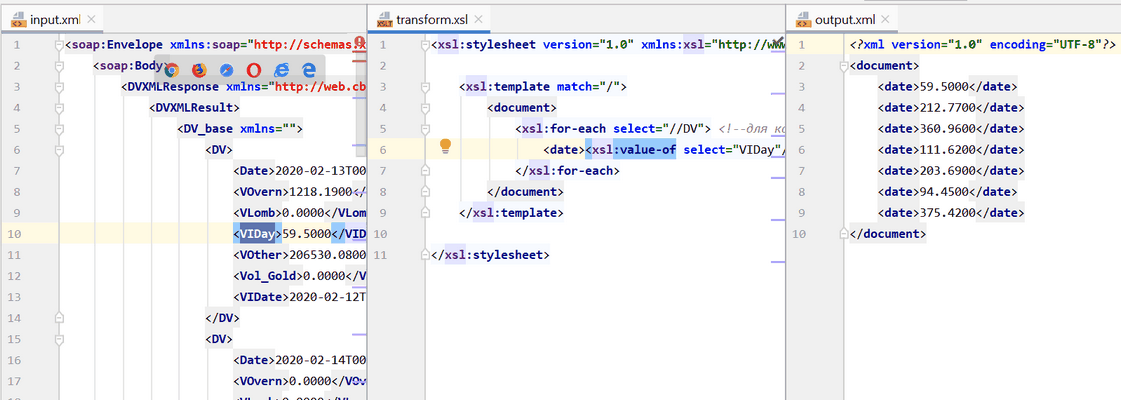Click the red error indicator in input.xml

(x=359, y=45)
